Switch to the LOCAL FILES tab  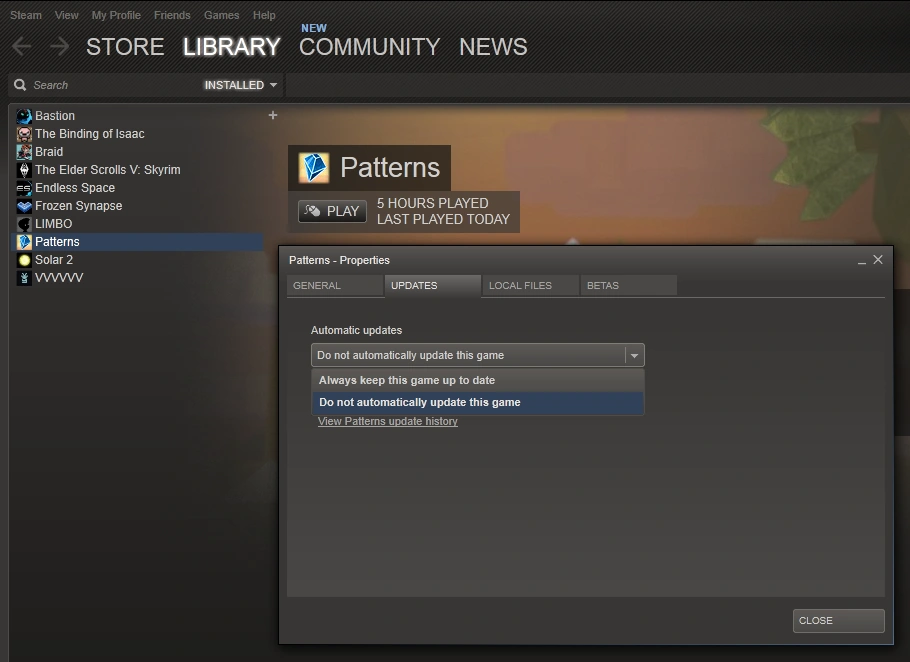(x=529, y=285)
